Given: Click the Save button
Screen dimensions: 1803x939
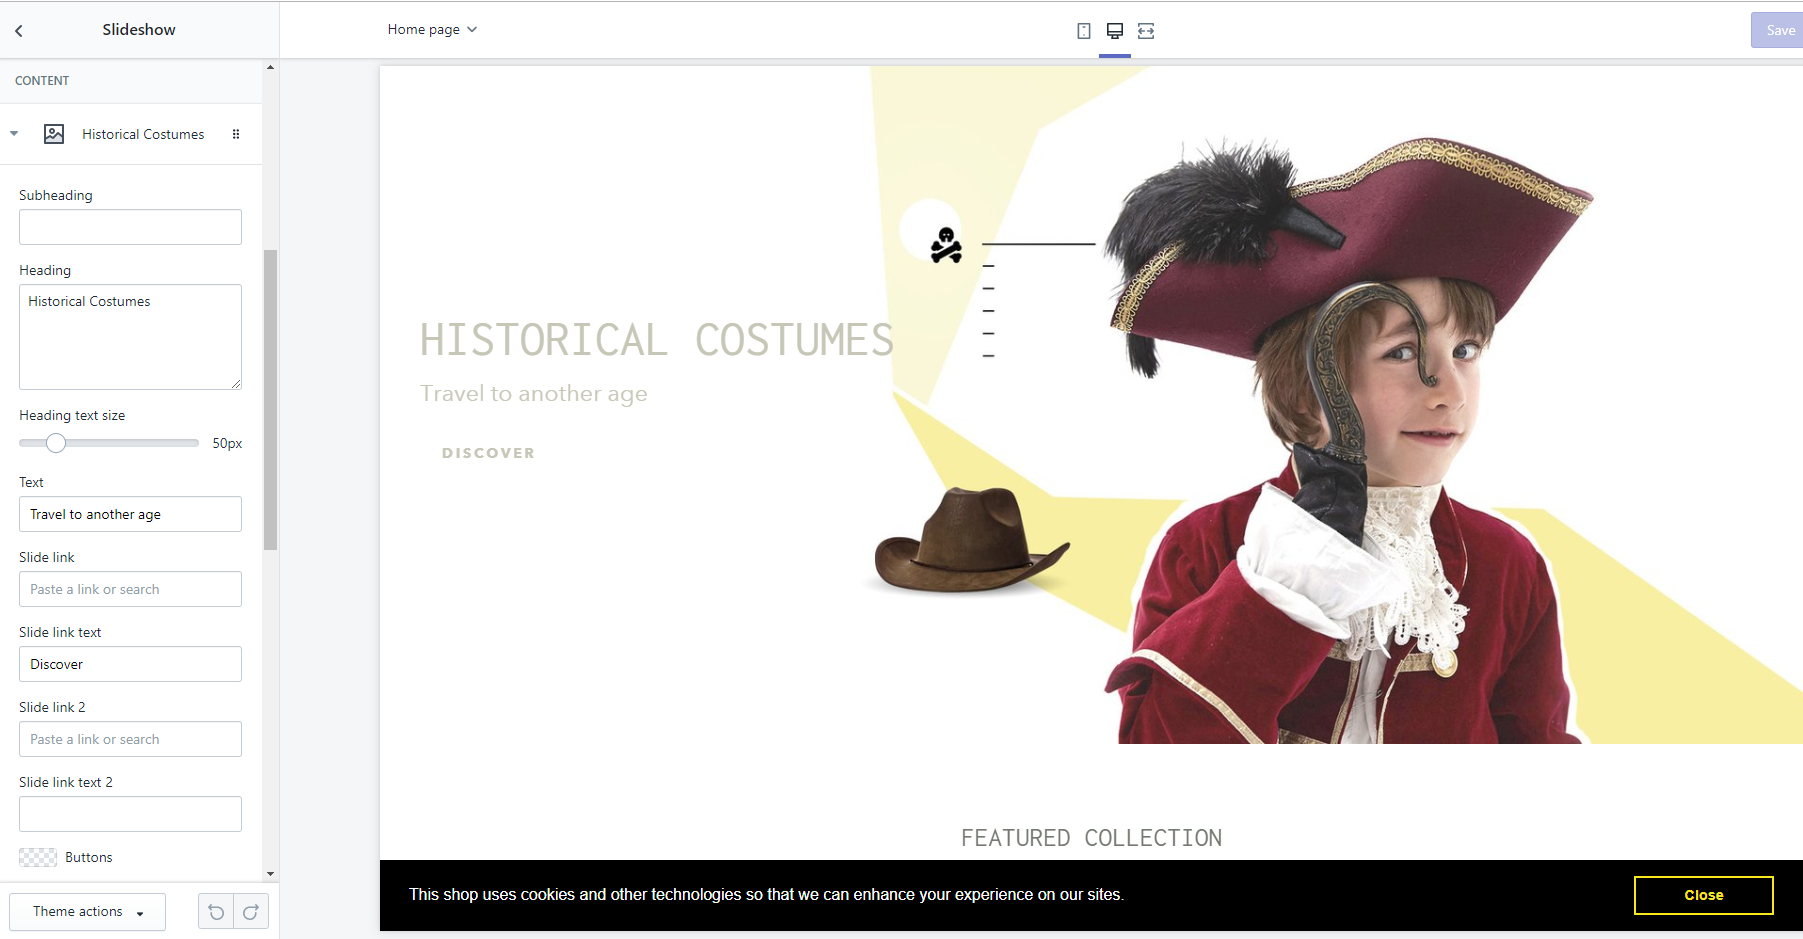Looking at the screenshot, I should click(x=1778, y=30).
